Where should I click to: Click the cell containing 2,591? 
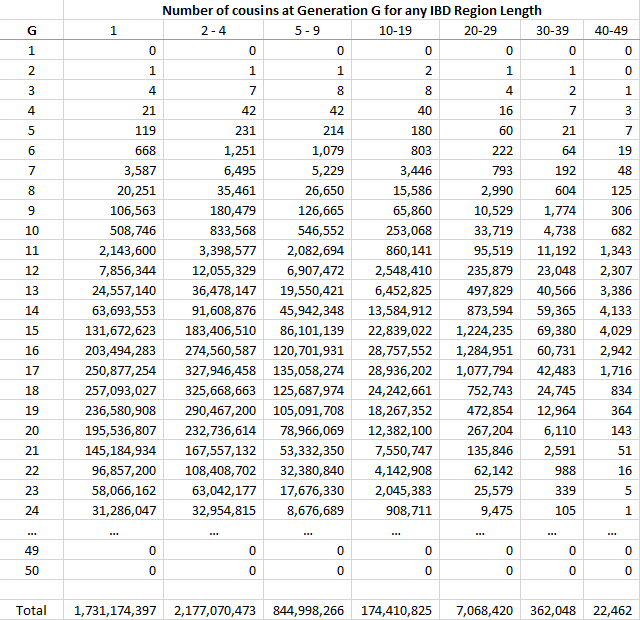coord(552,450)
